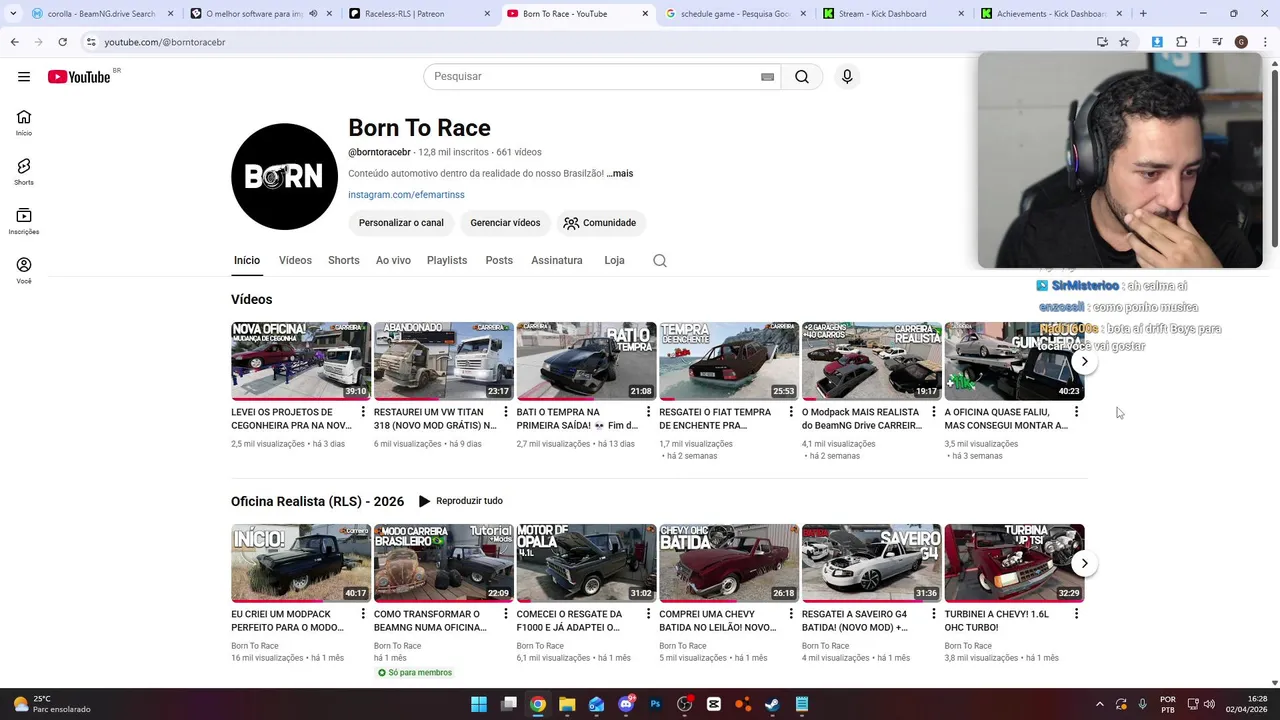Open a new browser tab

click(x=1143, y=14)
